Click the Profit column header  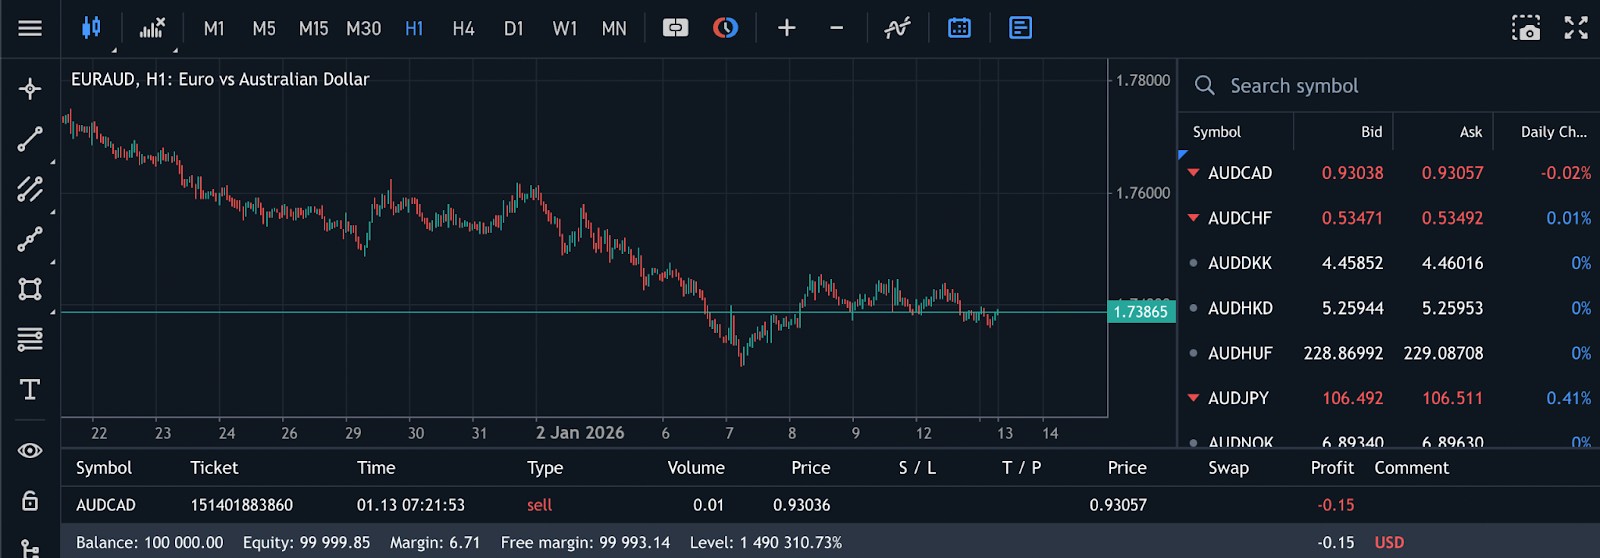coord(1332,468)
